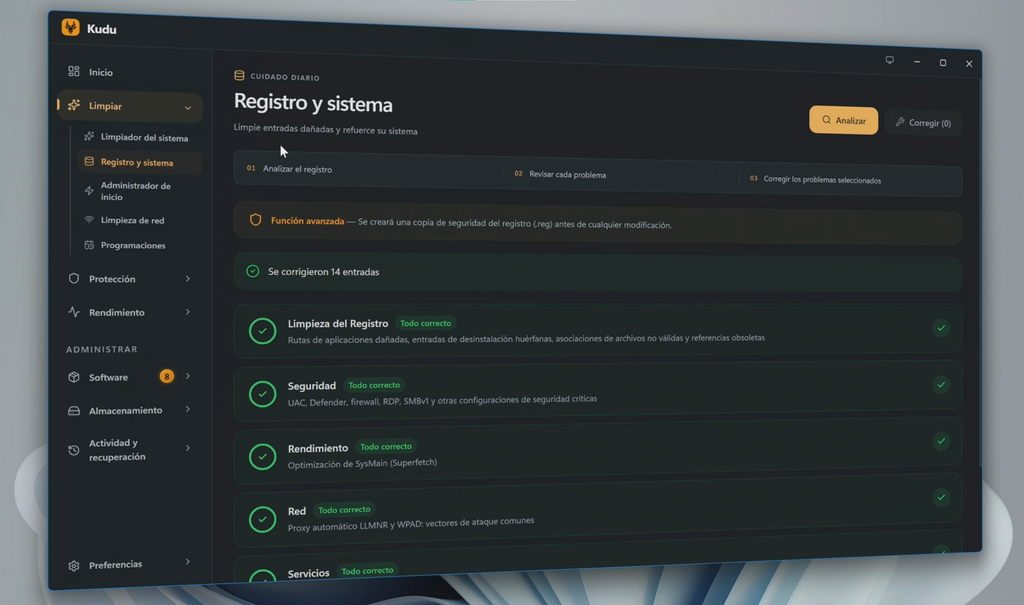The height and width of the screenshot is (605, 1024).
Task: Click Programaciones clock icon
Action: pyautogui.click(x=89, y=245)
